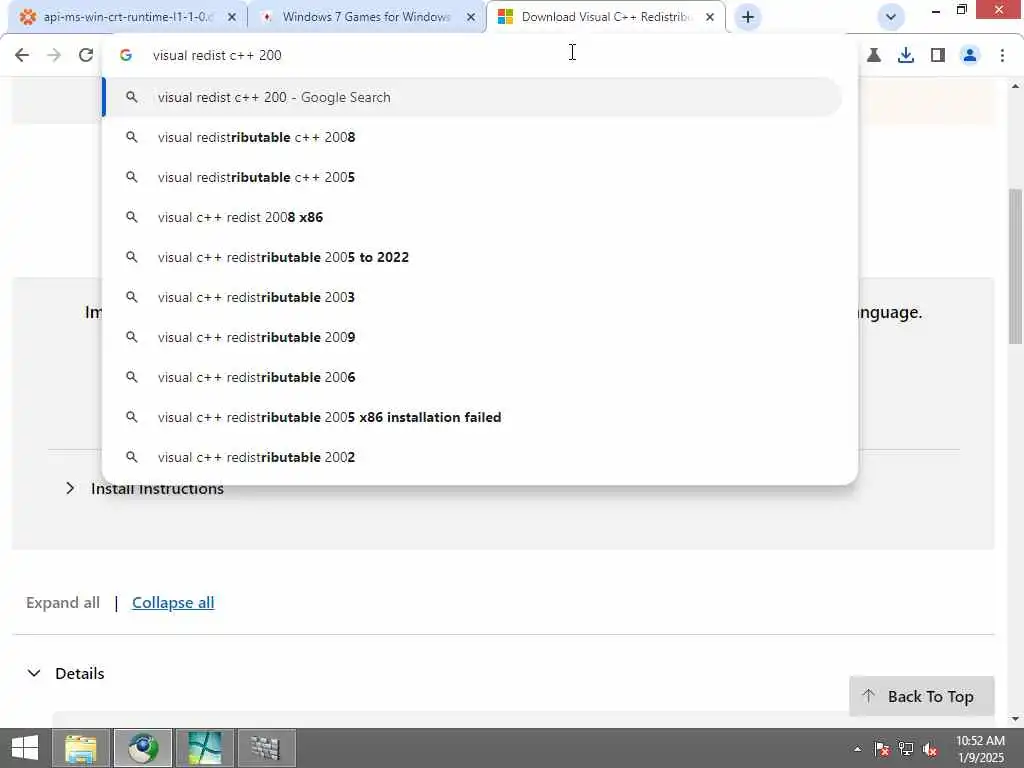This screenshot has height=768, width=1024.
Task: Close the Windows 7 Games tab
Action: point(471,17)
